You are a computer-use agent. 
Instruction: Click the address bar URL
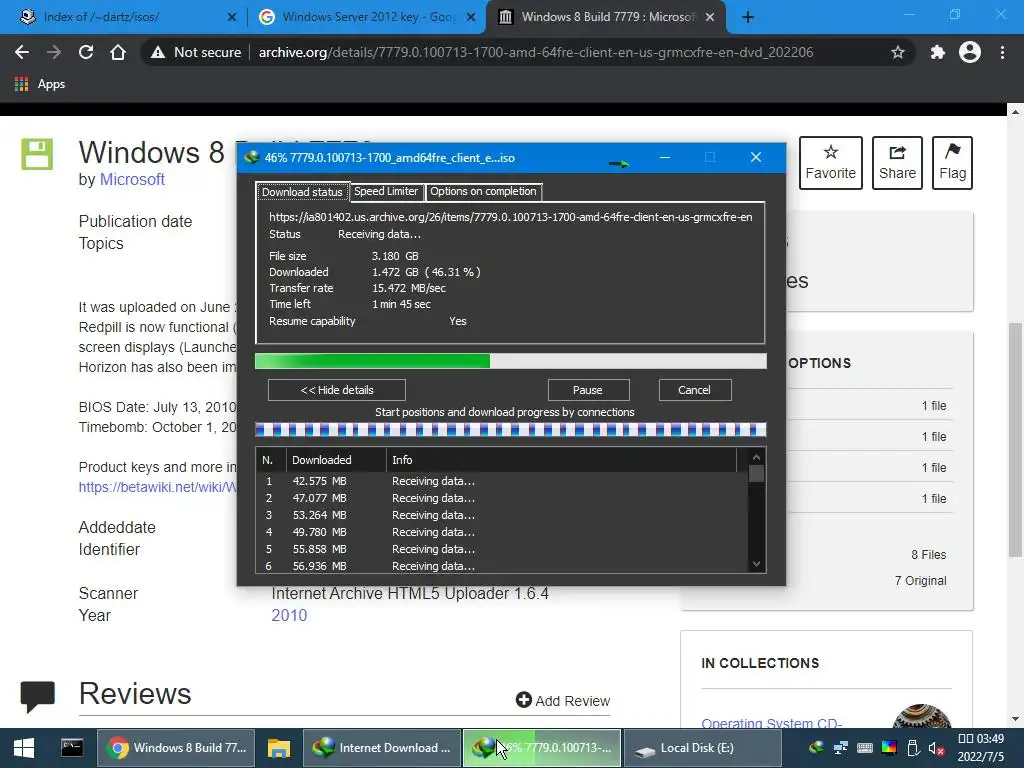[x=536, y=52]
